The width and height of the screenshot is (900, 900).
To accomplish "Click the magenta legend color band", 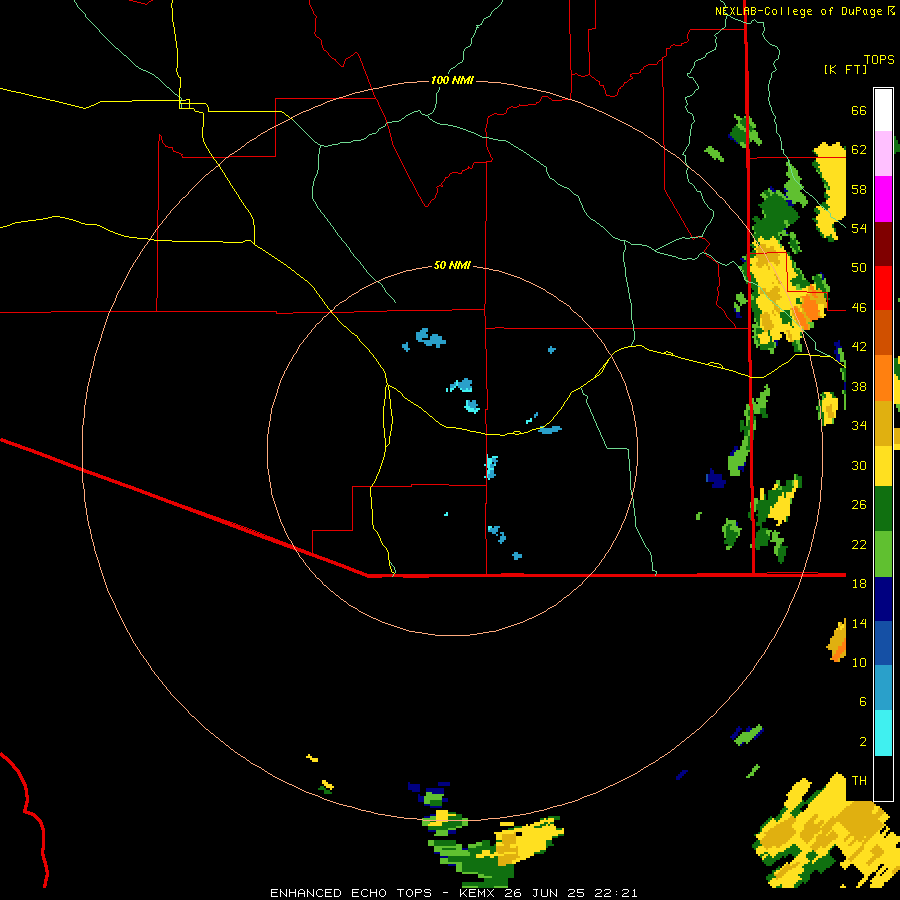I will tap(883, 199).
